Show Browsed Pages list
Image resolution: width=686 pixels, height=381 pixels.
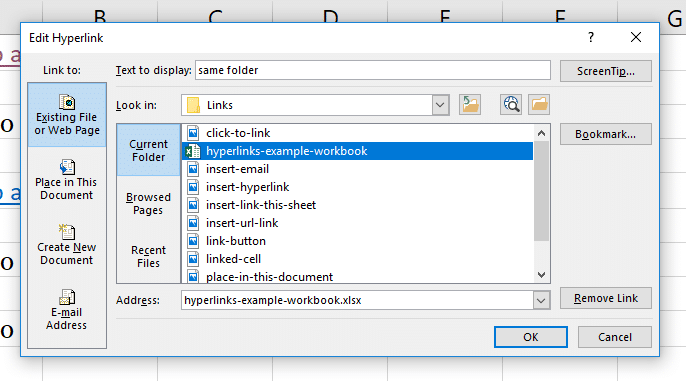[148, 203]
